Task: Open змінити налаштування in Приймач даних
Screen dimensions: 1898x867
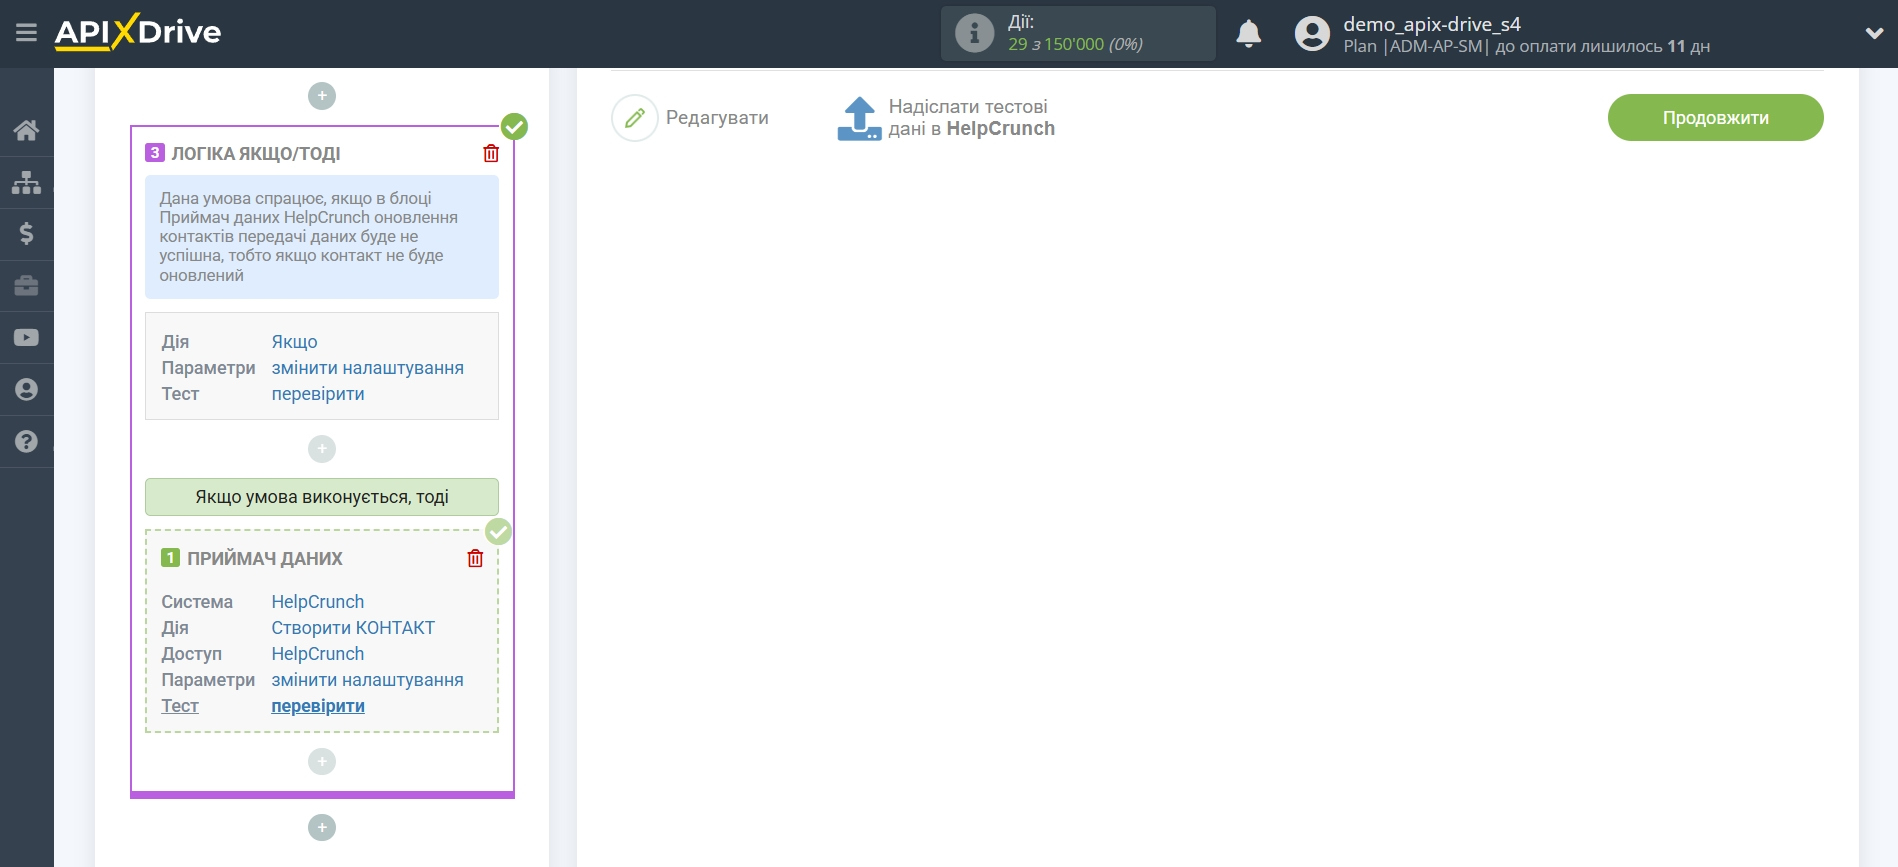Action: [x=367, y=680]
